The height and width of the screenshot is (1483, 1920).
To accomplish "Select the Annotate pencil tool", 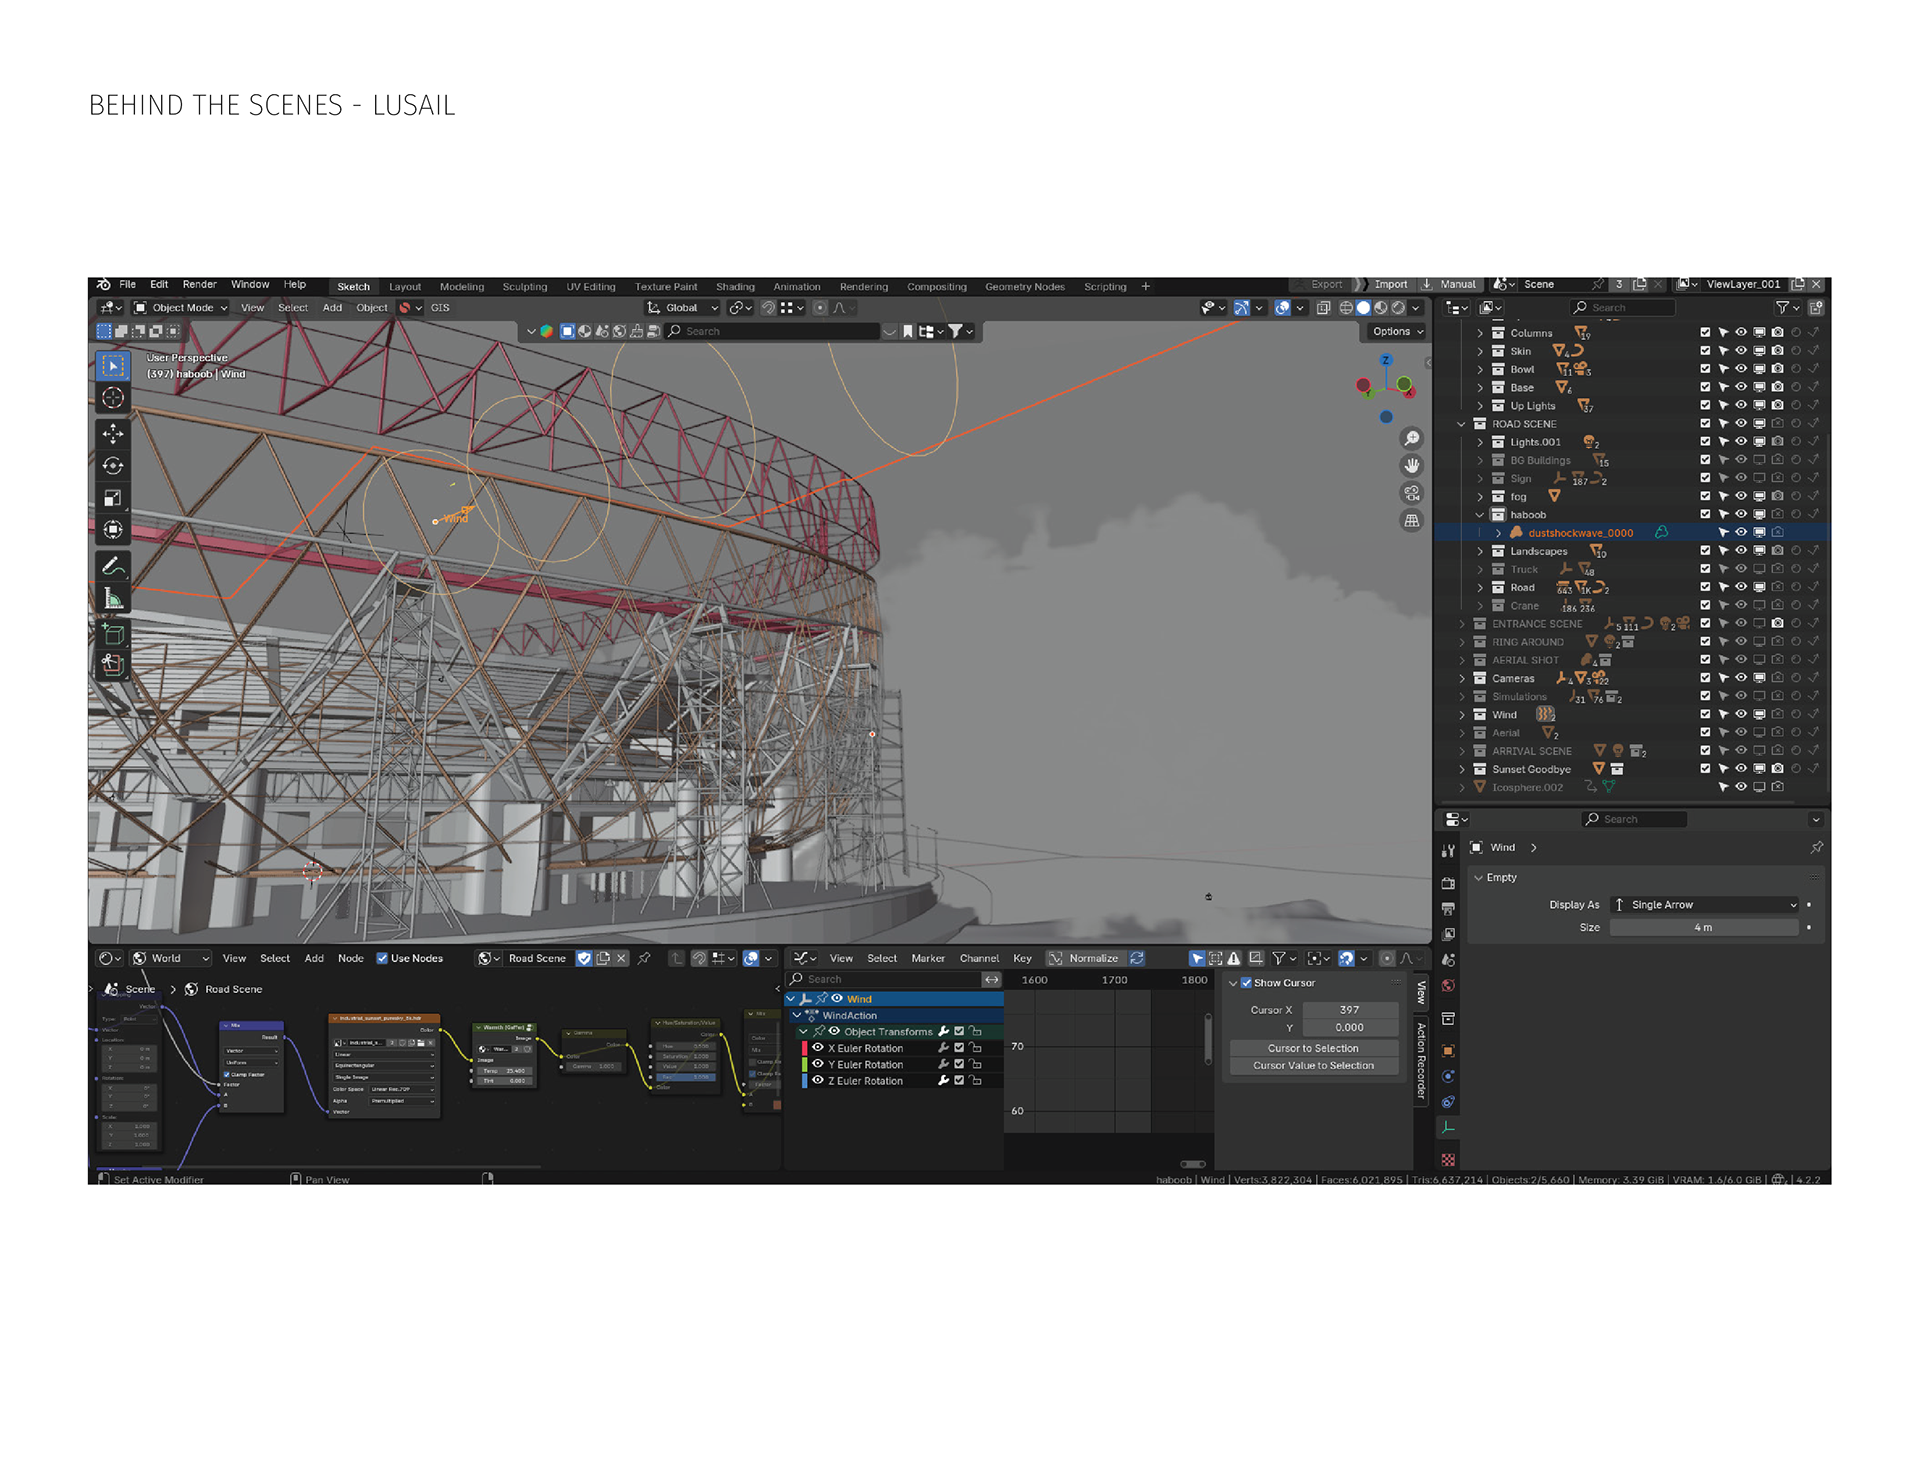I will pos(113,566).
